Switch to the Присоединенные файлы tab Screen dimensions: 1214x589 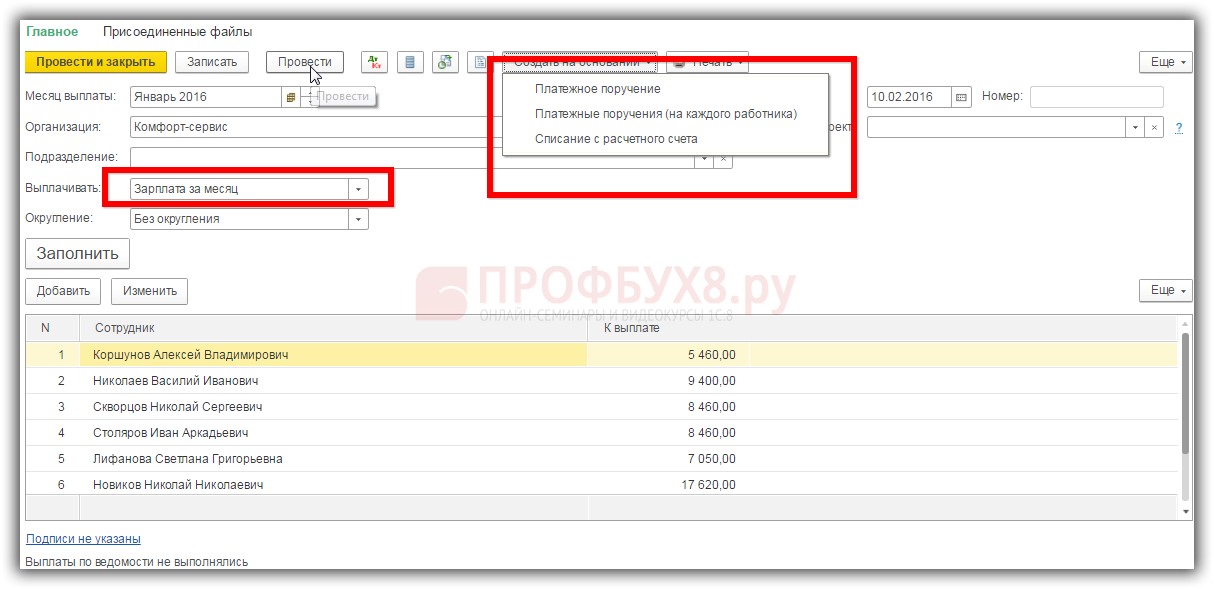177,32
